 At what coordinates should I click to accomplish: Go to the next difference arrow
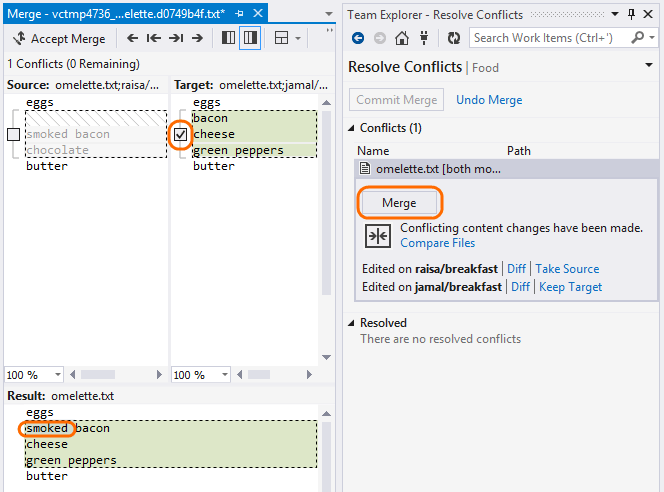(x=197, y=39)
